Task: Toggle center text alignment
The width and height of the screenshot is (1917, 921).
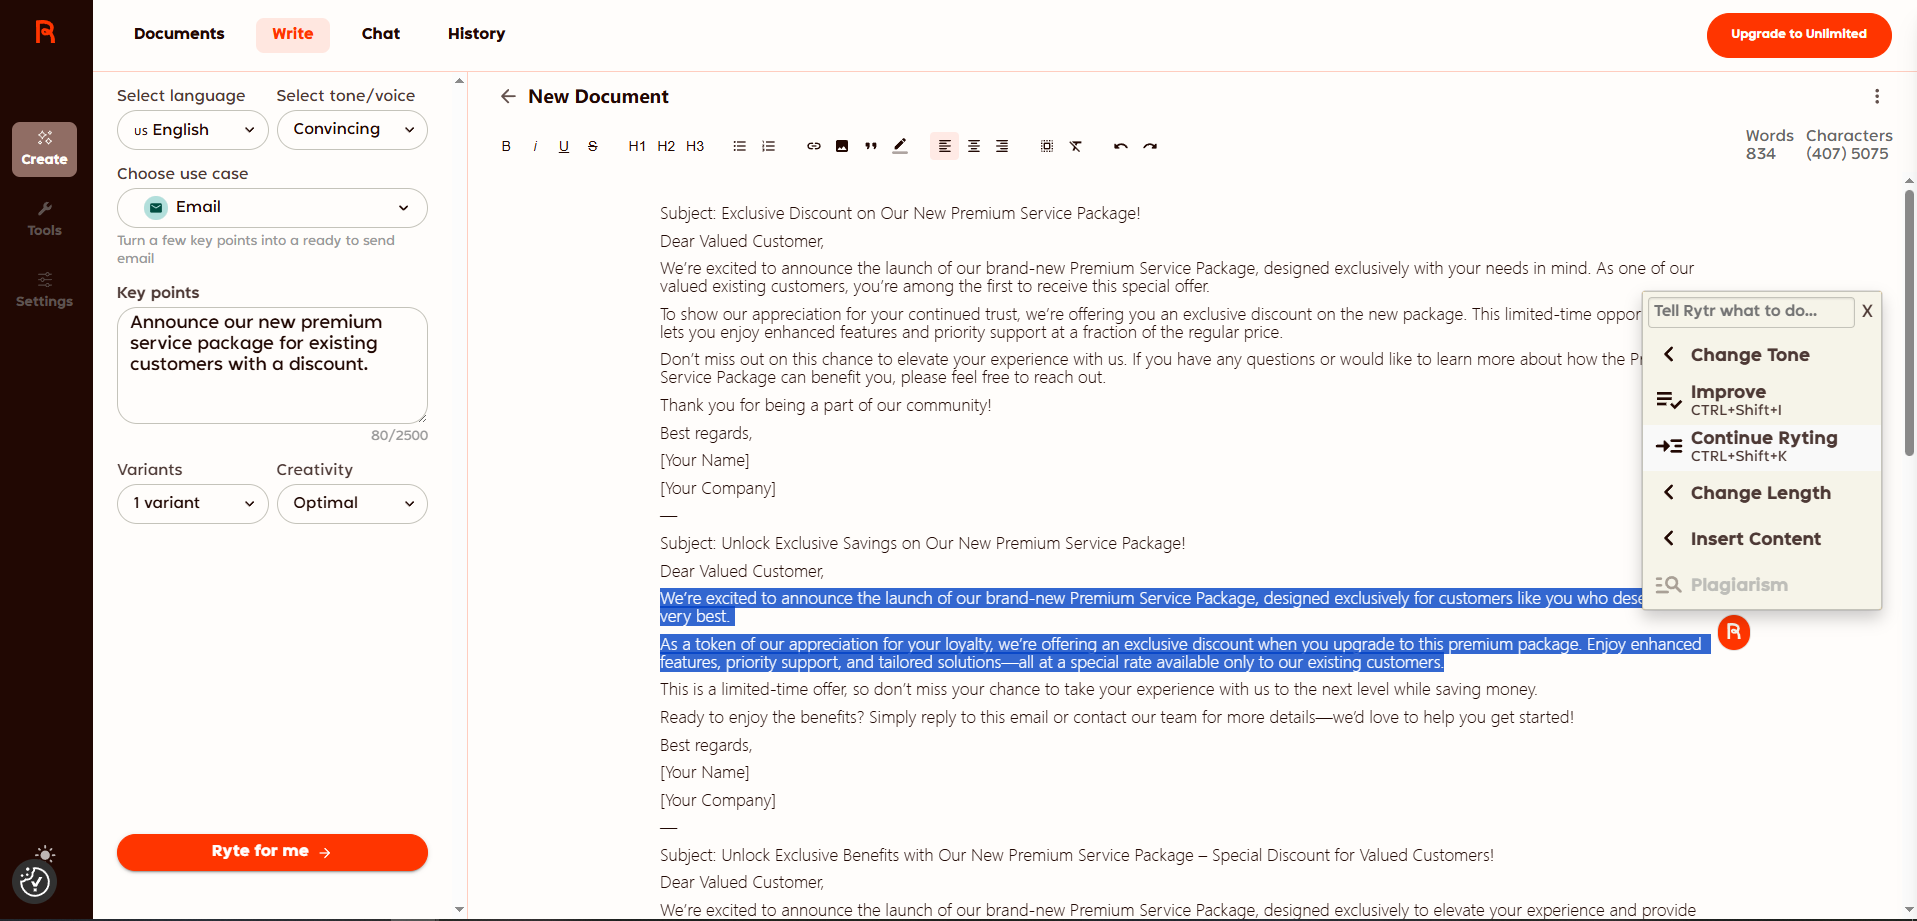Action: click(973, 146)
